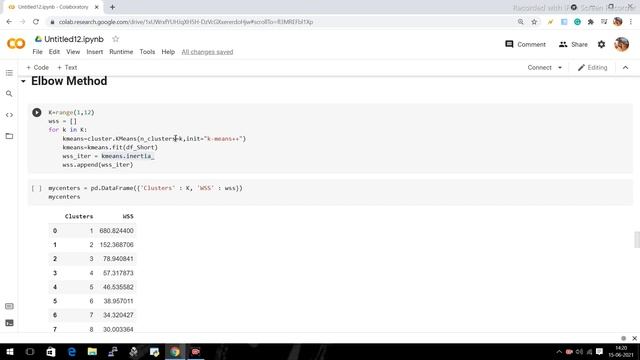Image resolution: width=640 pixels, height=360 pixels.
Task: Click the WSS column header
Action: click(128, 216)
